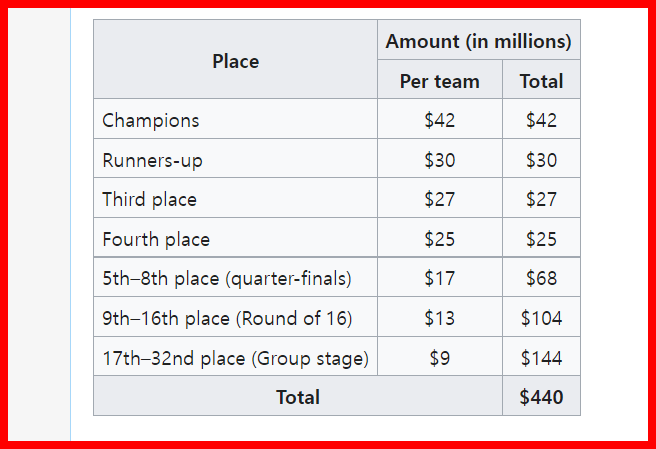Select the Fourth place cell
Viewport: 656px width, 449px height.
point(156,239)
